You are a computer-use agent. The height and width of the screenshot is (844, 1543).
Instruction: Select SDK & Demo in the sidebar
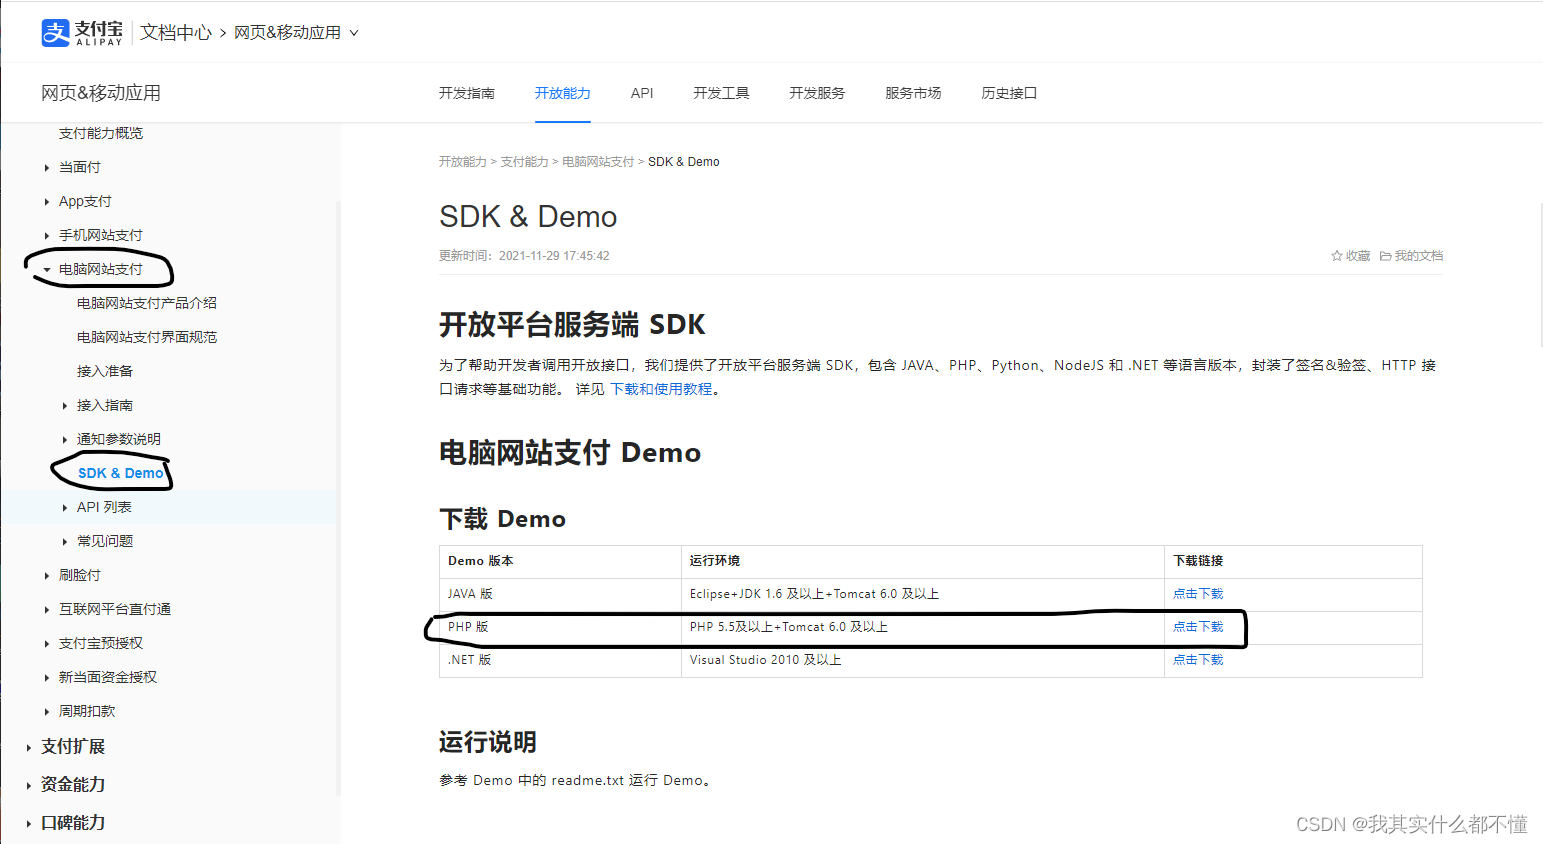point(120,473)
